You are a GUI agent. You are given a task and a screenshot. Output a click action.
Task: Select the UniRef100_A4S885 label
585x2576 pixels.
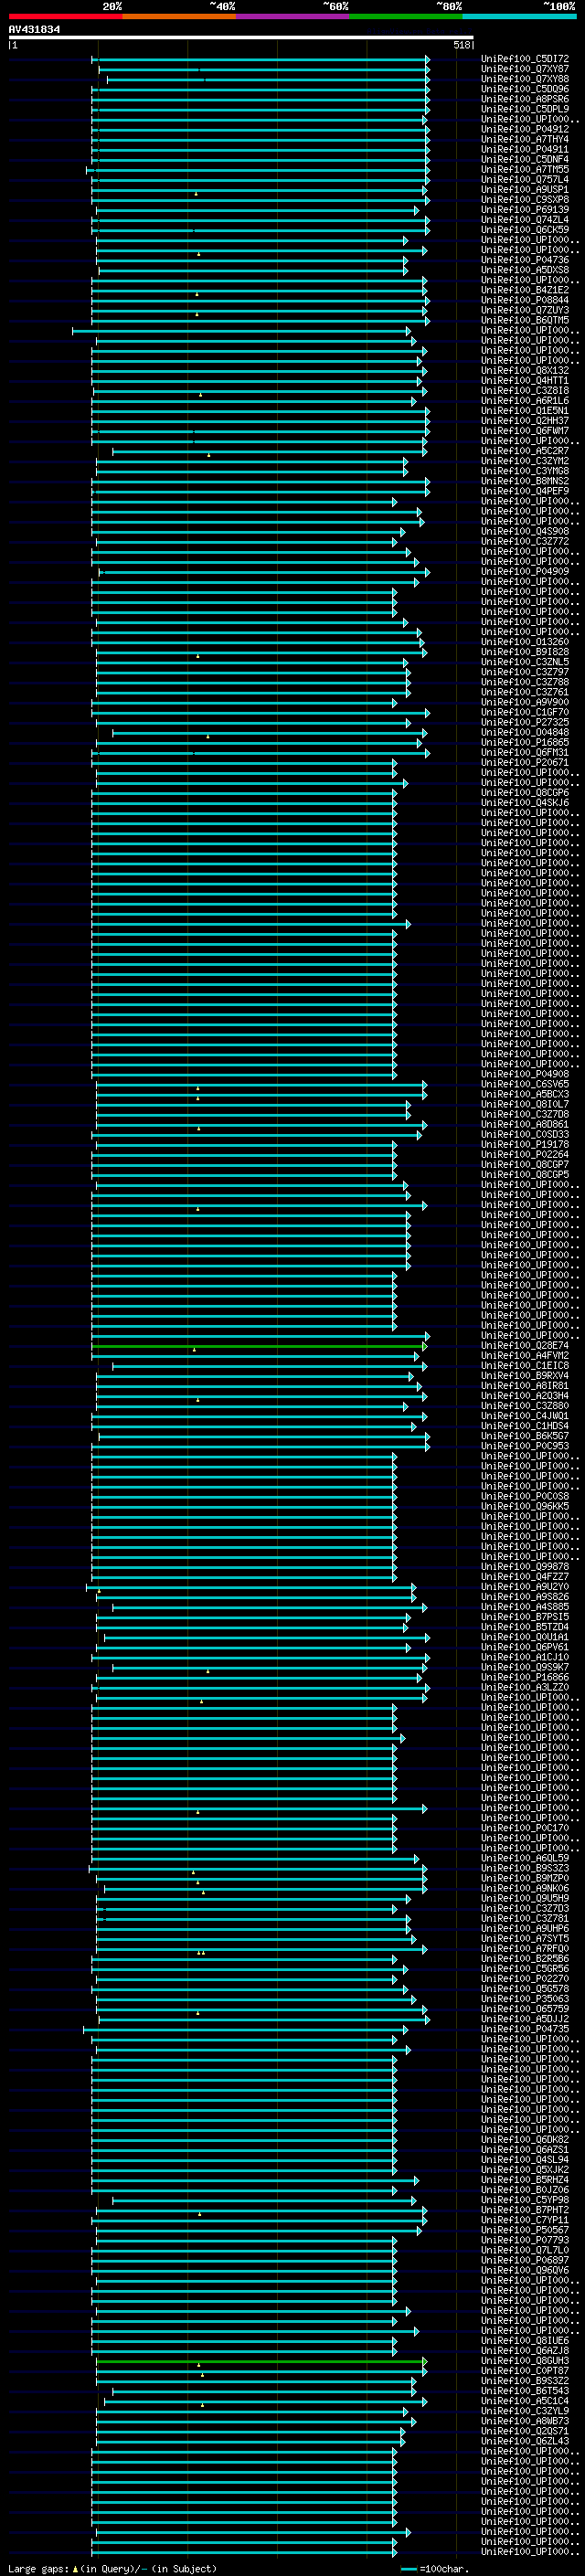[525, 1607]
